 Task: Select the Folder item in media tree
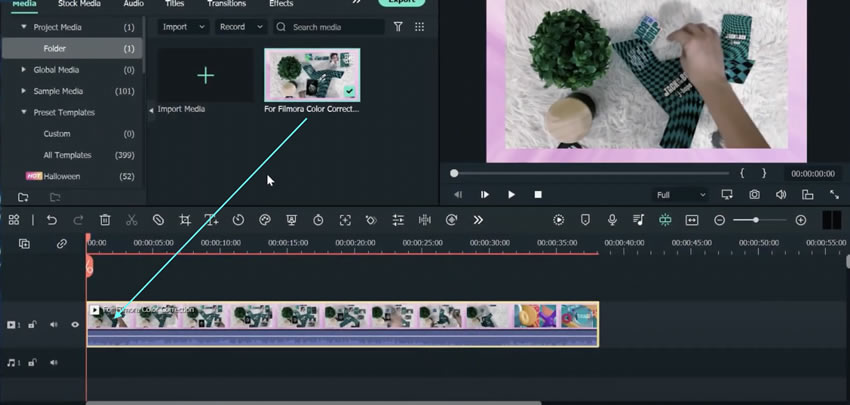72,48
